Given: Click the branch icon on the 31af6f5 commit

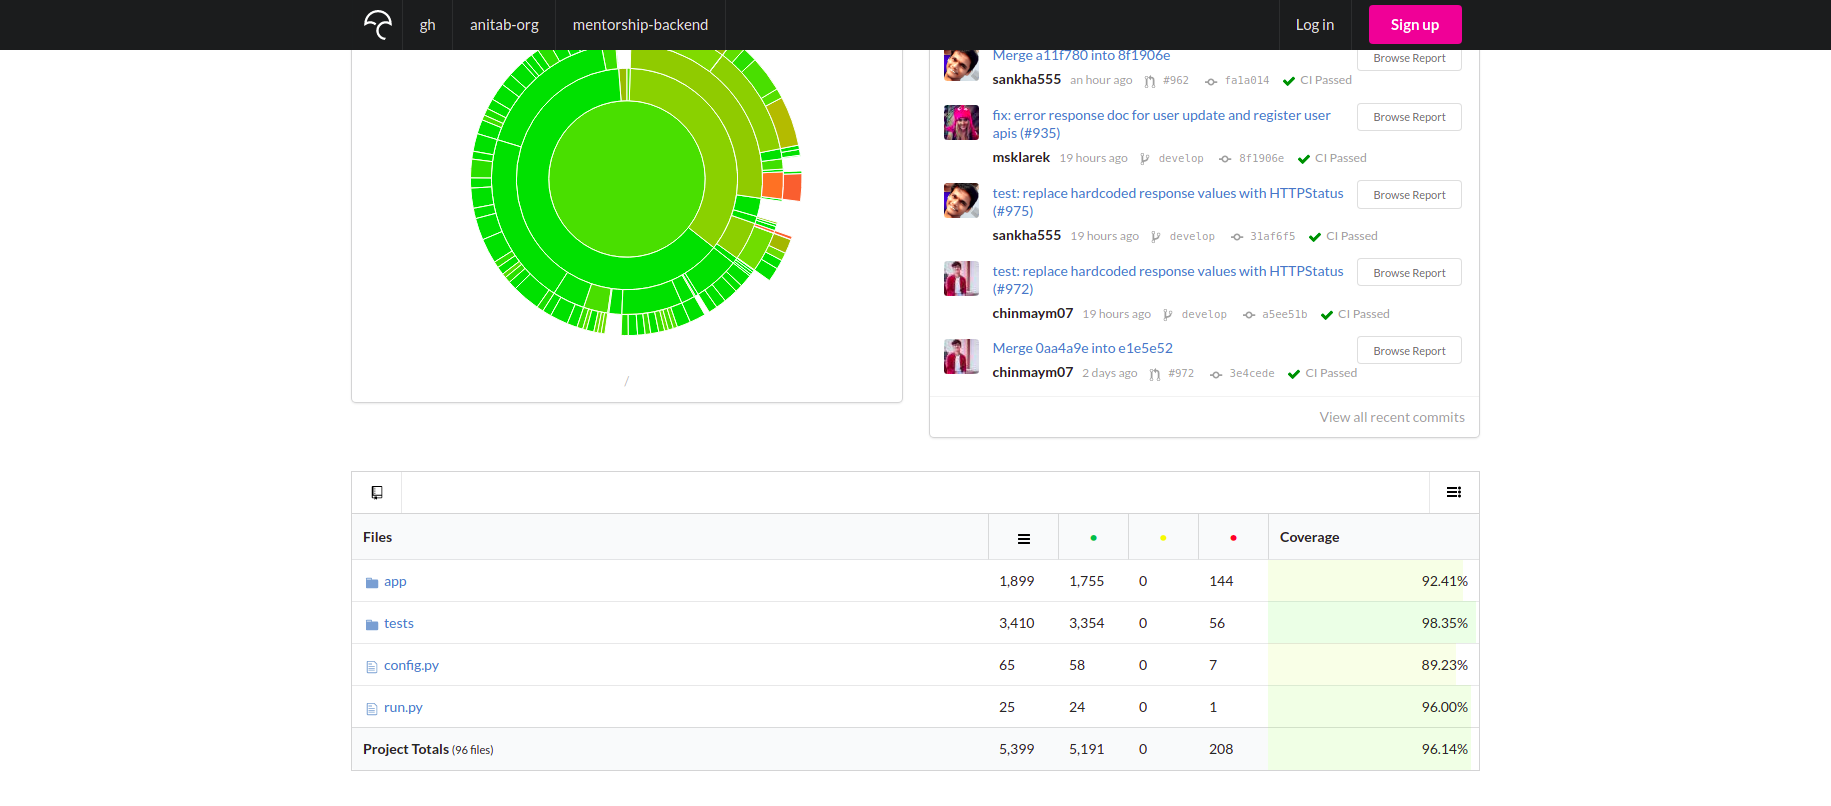Looking at the screenshot, I should point(1156,237).
